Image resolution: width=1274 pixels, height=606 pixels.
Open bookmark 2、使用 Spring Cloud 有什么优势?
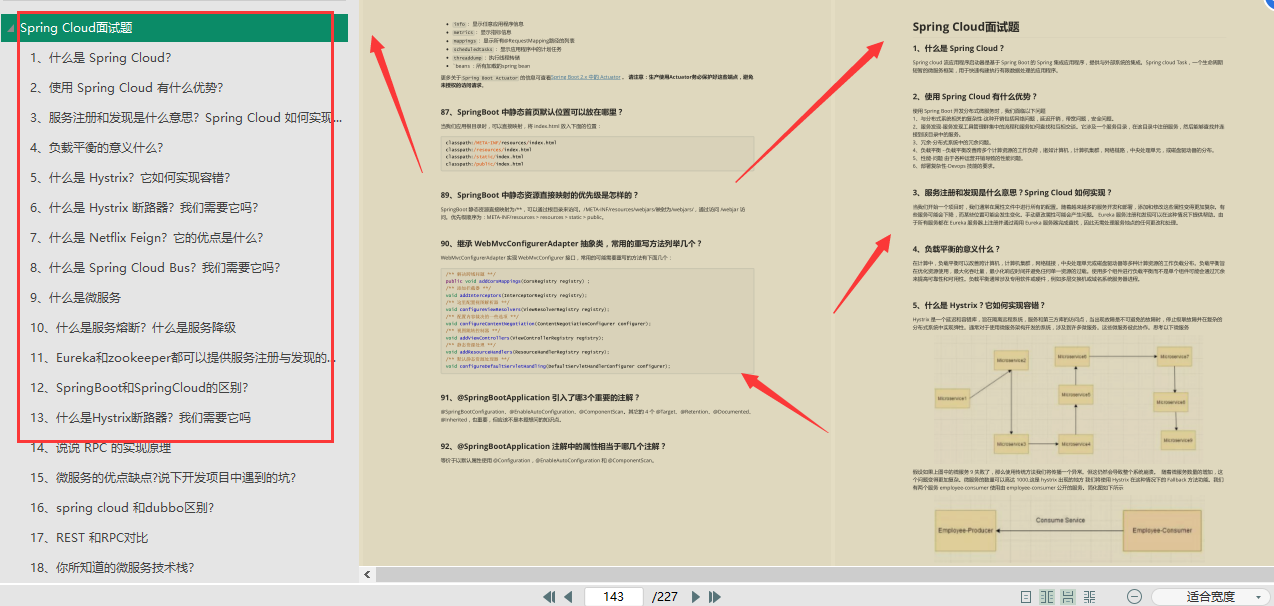point(127,88)
